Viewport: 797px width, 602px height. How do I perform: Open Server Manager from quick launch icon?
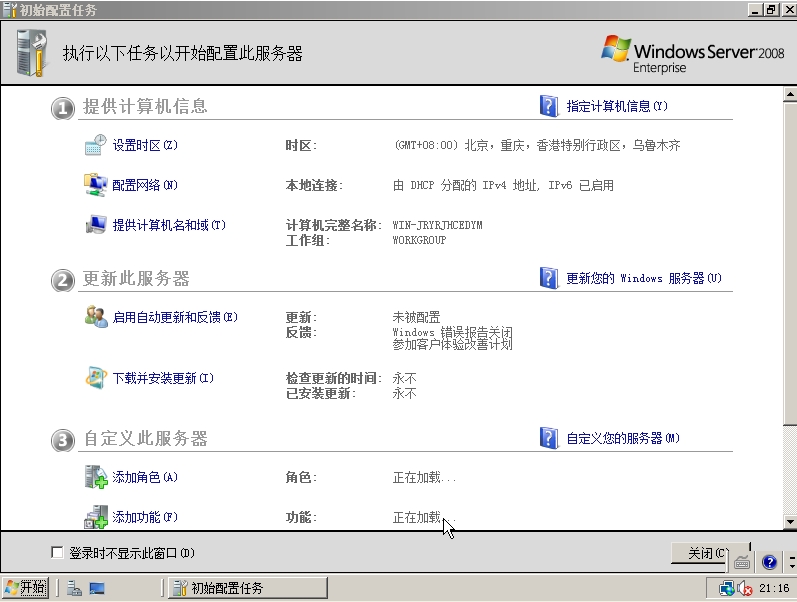point(75,588)
